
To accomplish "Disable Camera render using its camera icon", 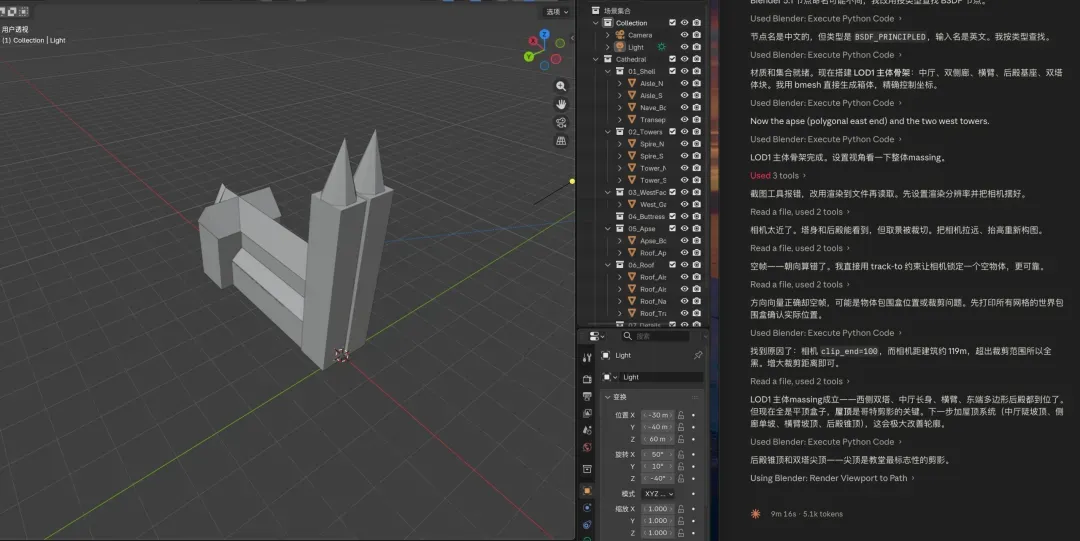I will click(x=696, y=34).
